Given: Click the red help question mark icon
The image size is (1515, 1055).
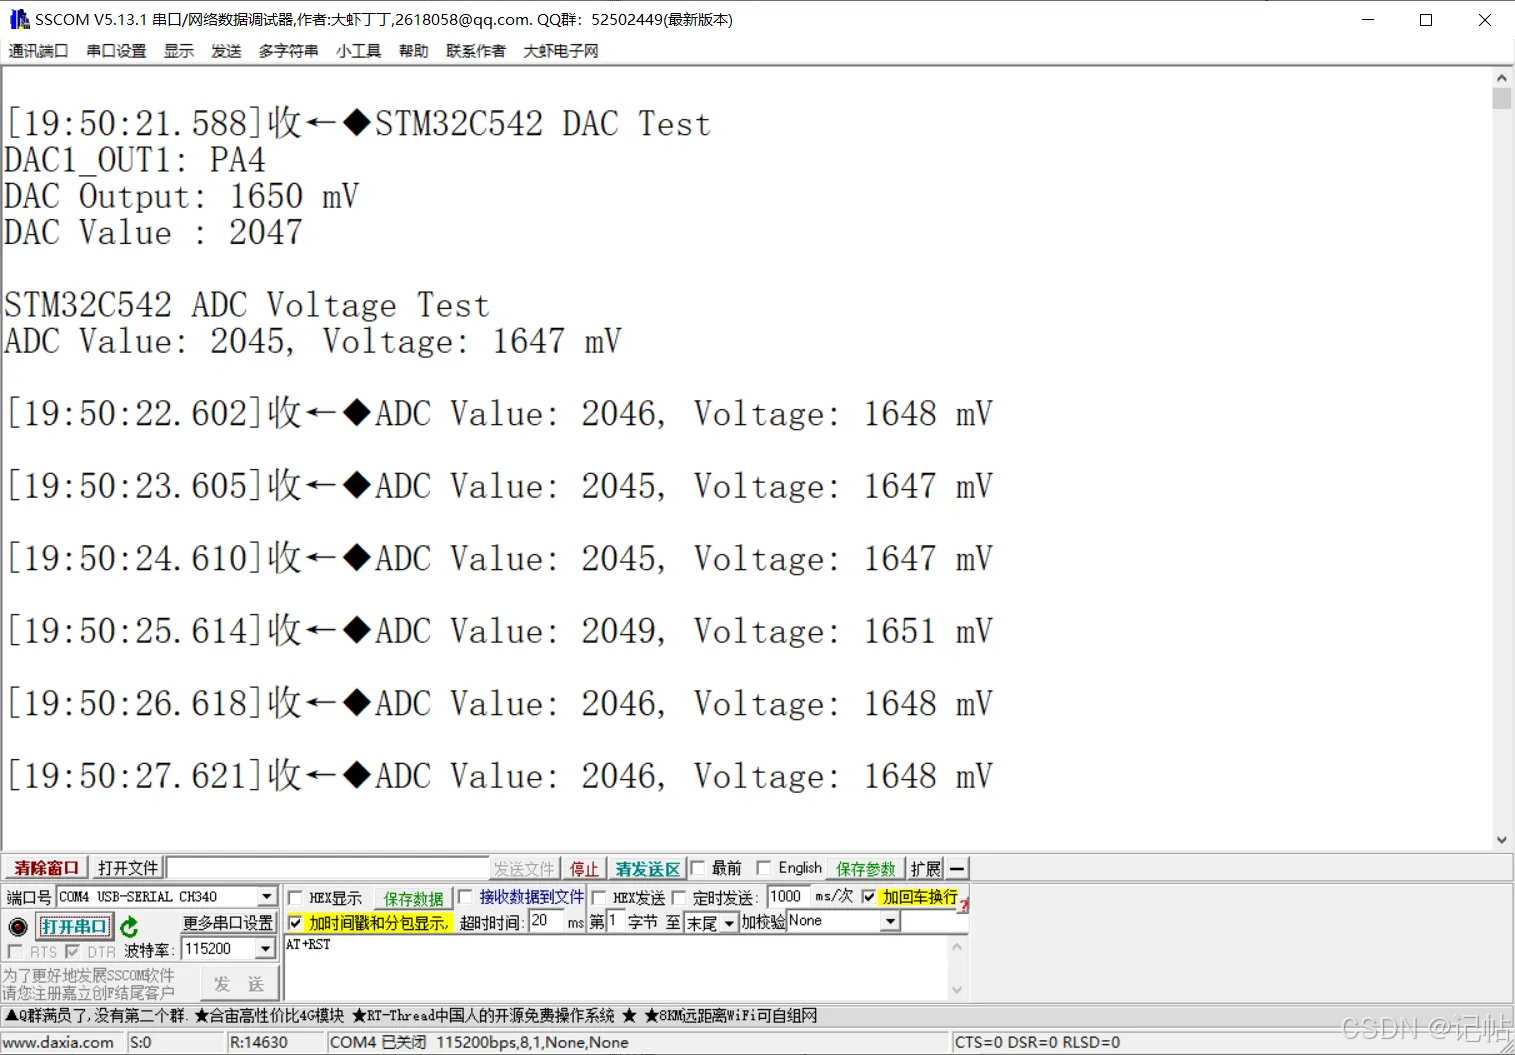Looking at the screenshot, I should pos(963,904).
